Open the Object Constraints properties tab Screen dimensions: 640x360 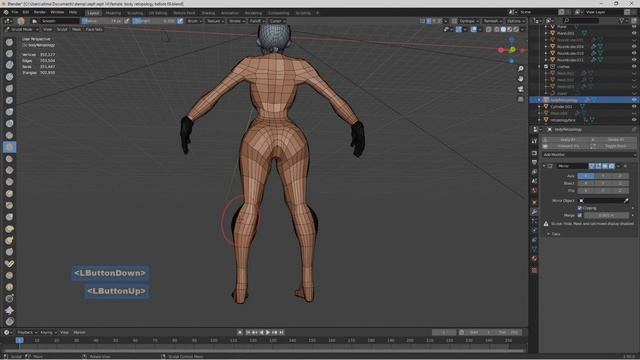[534, 240]
